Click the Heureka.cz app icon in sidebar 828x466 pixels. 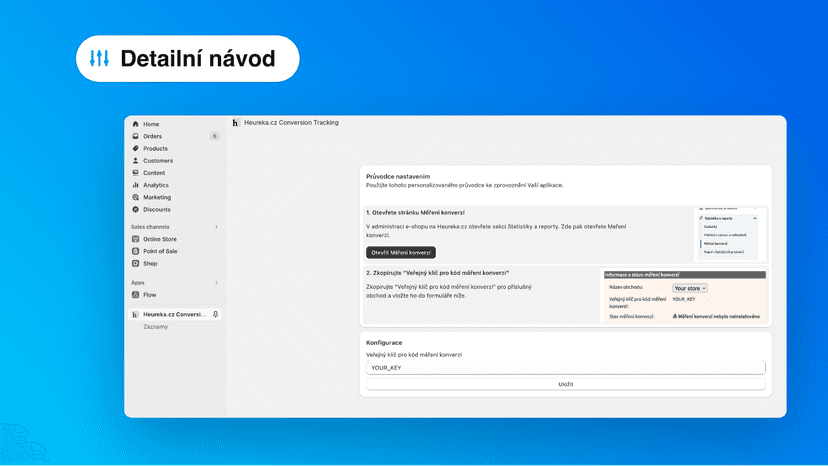click(135, 314)
